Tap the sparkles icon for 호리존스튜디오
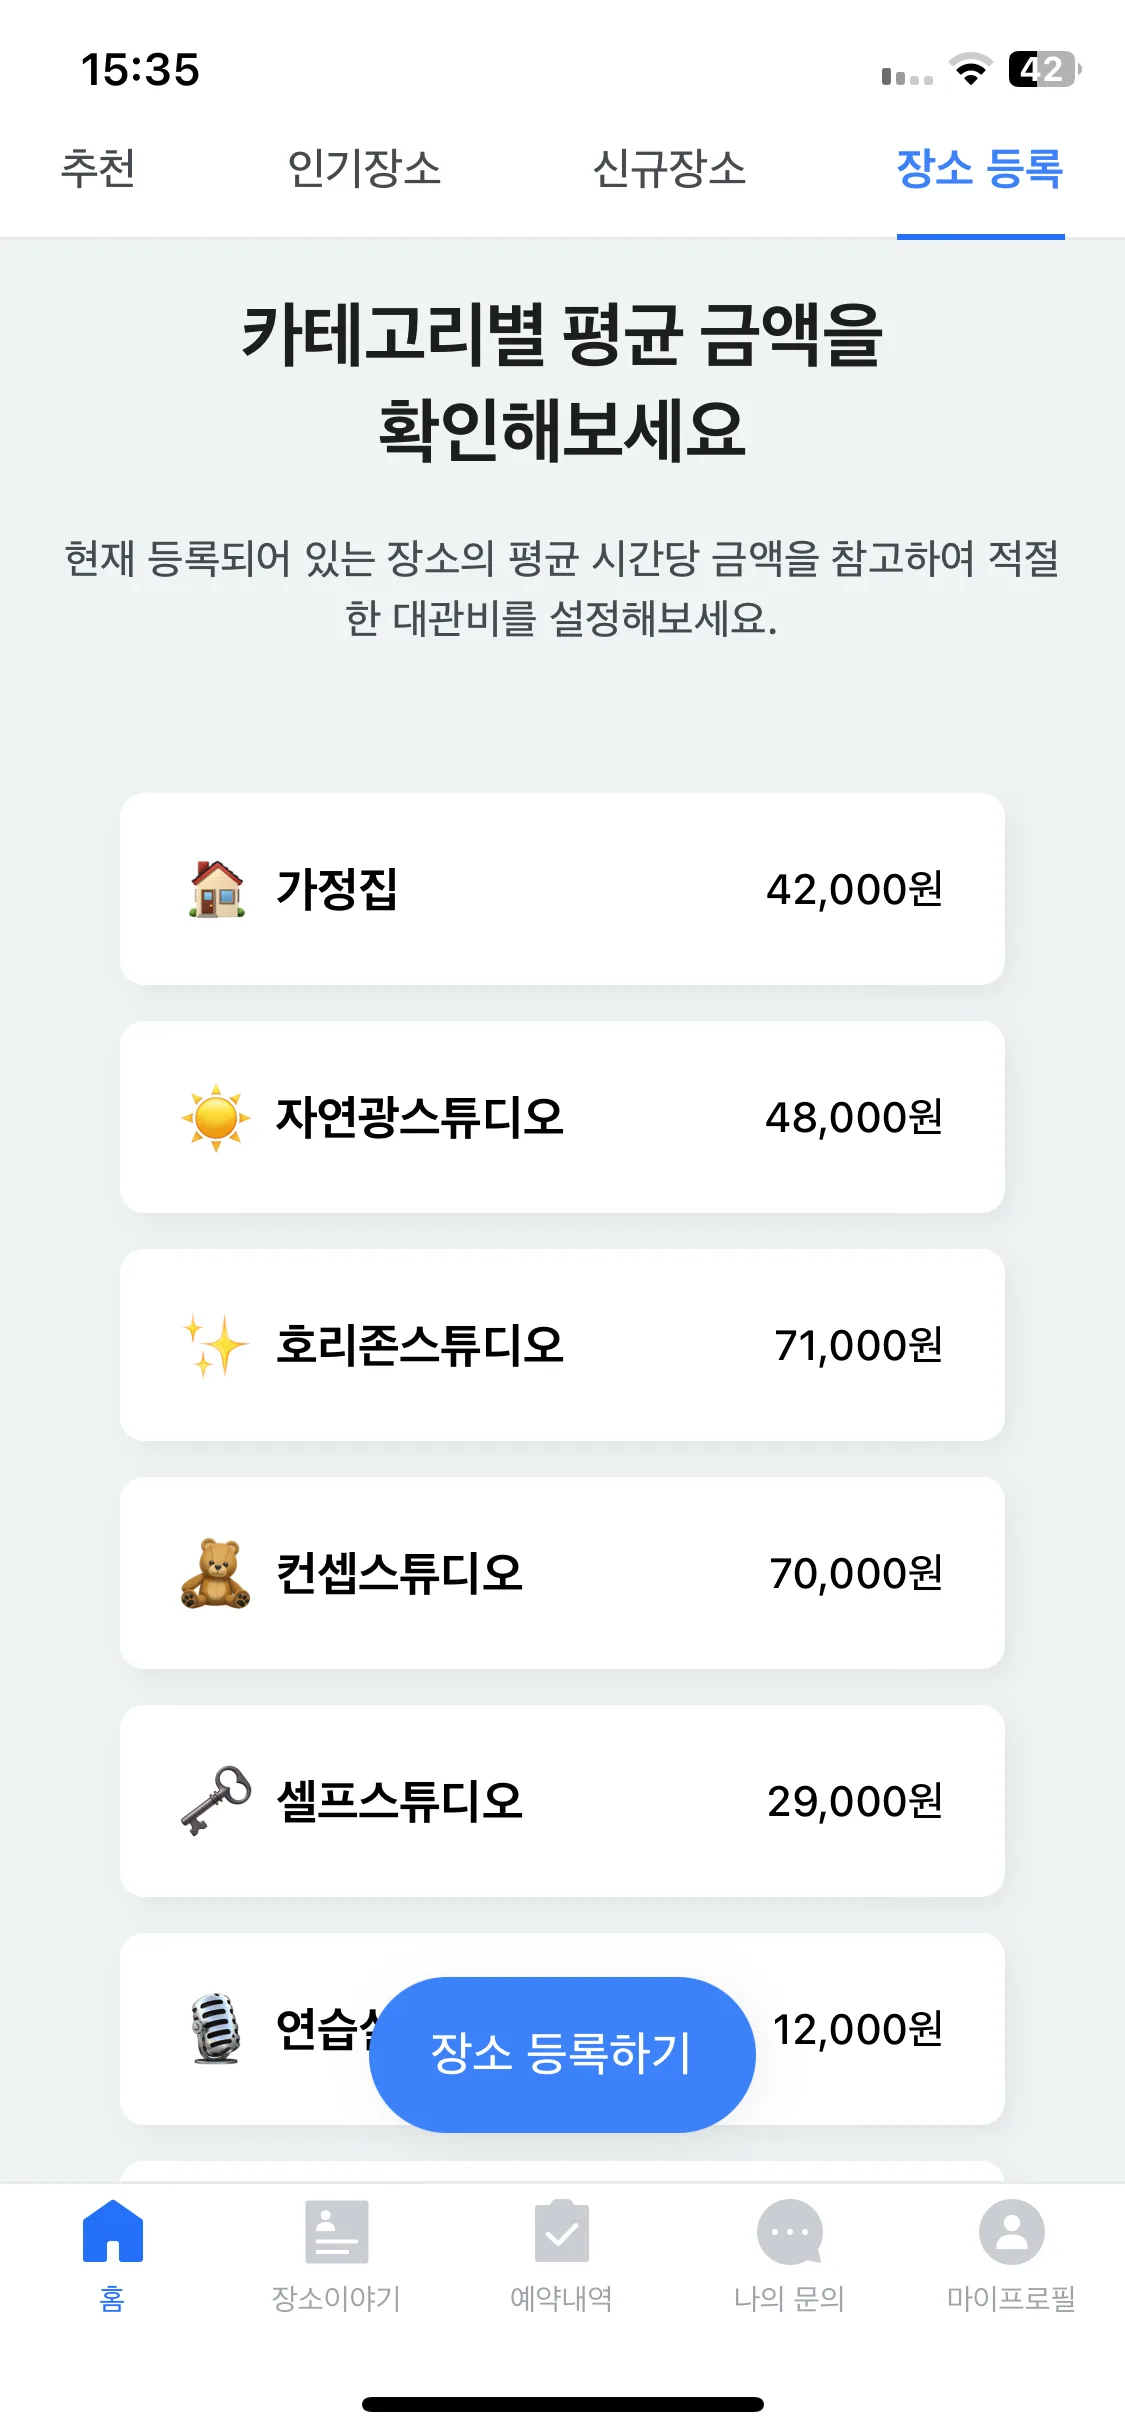The height and width of the screenshot is (2436, 1125). click(x=215, y=1345)
